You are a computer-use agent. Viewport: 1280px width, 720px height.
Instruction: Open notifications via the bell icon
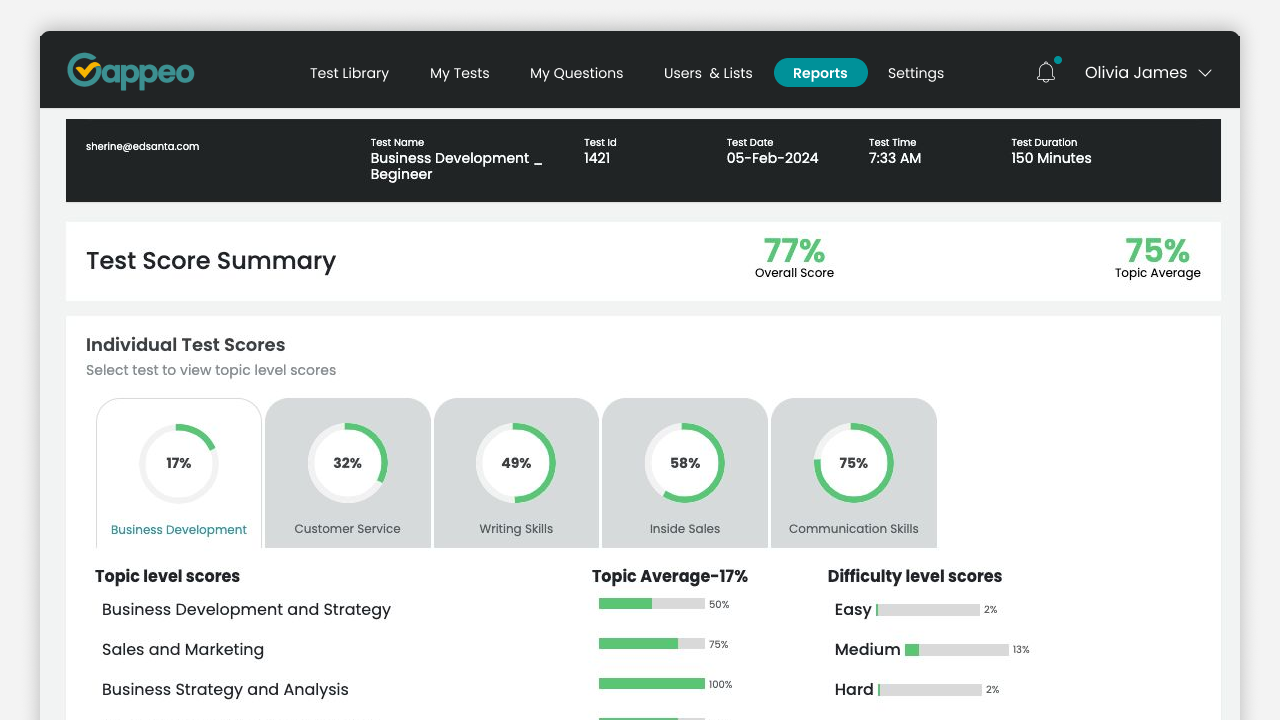(x=1046, y=71)
